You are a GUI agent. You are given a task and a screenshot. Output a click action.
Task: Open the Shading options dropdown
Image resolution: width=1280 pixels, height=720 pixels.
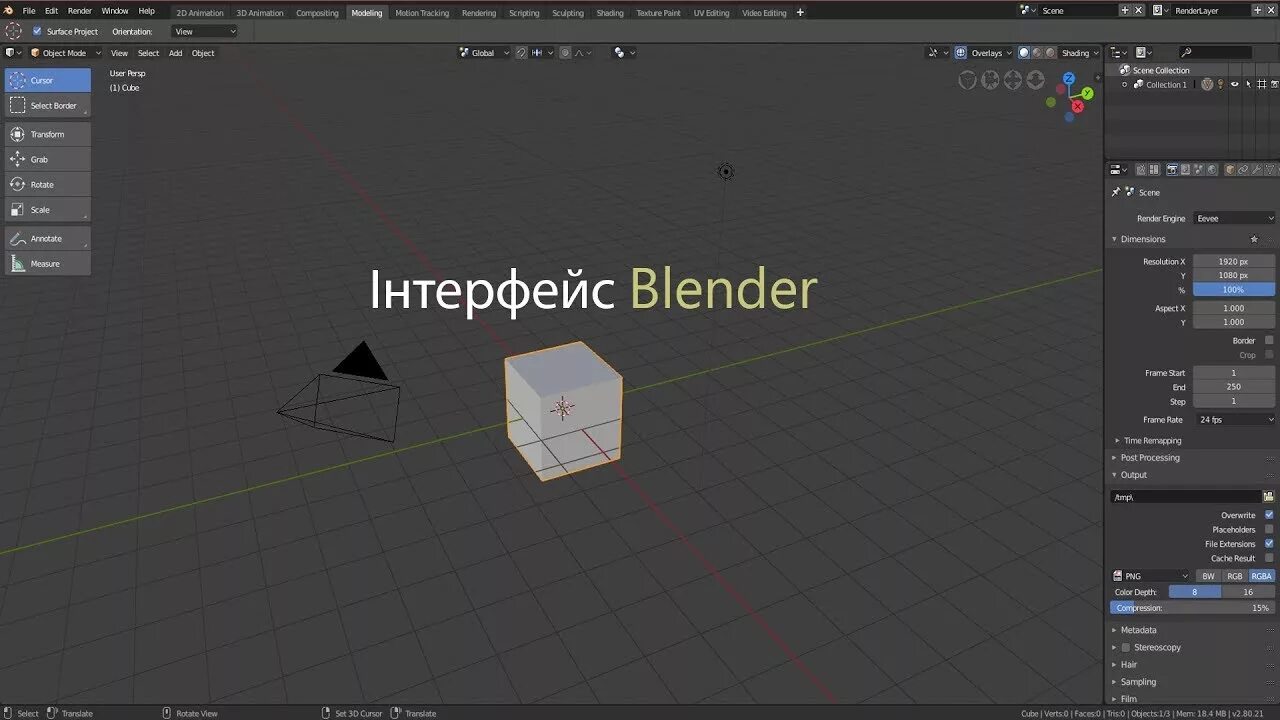click(1080, 53)
